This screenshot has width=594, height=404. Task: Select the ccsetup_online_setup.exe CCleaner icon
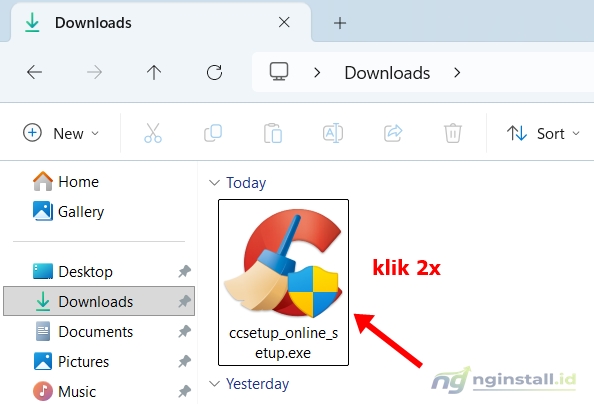[283, 263]
